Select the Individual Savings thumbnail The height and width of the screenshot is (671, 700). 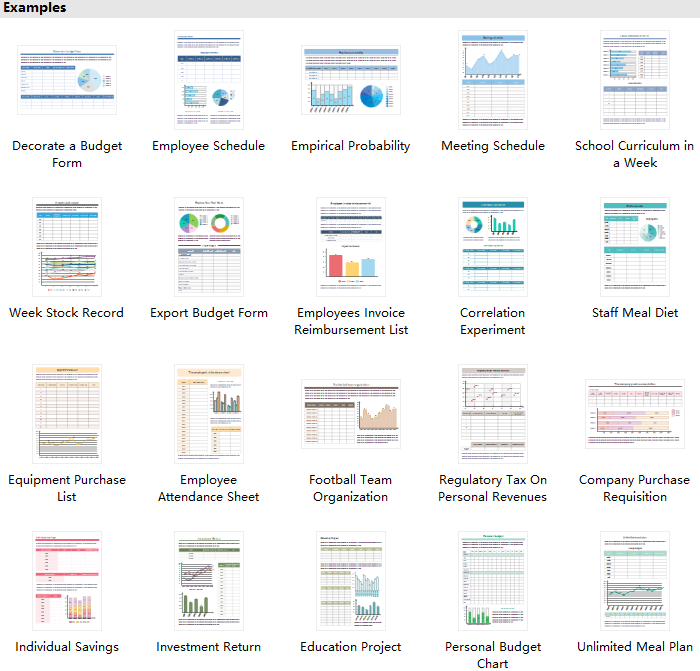coord(67,581)
